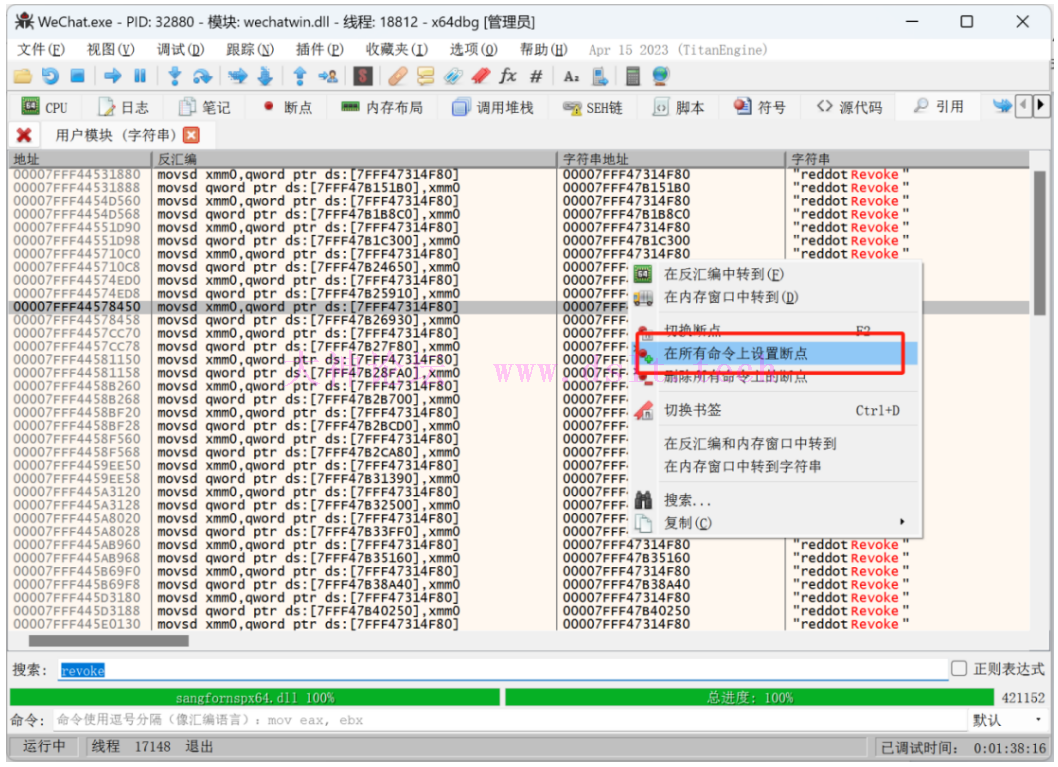Screen dimensions: 1058x767
Task: Open the 调试(D) menu
Action: coord(181,50)
